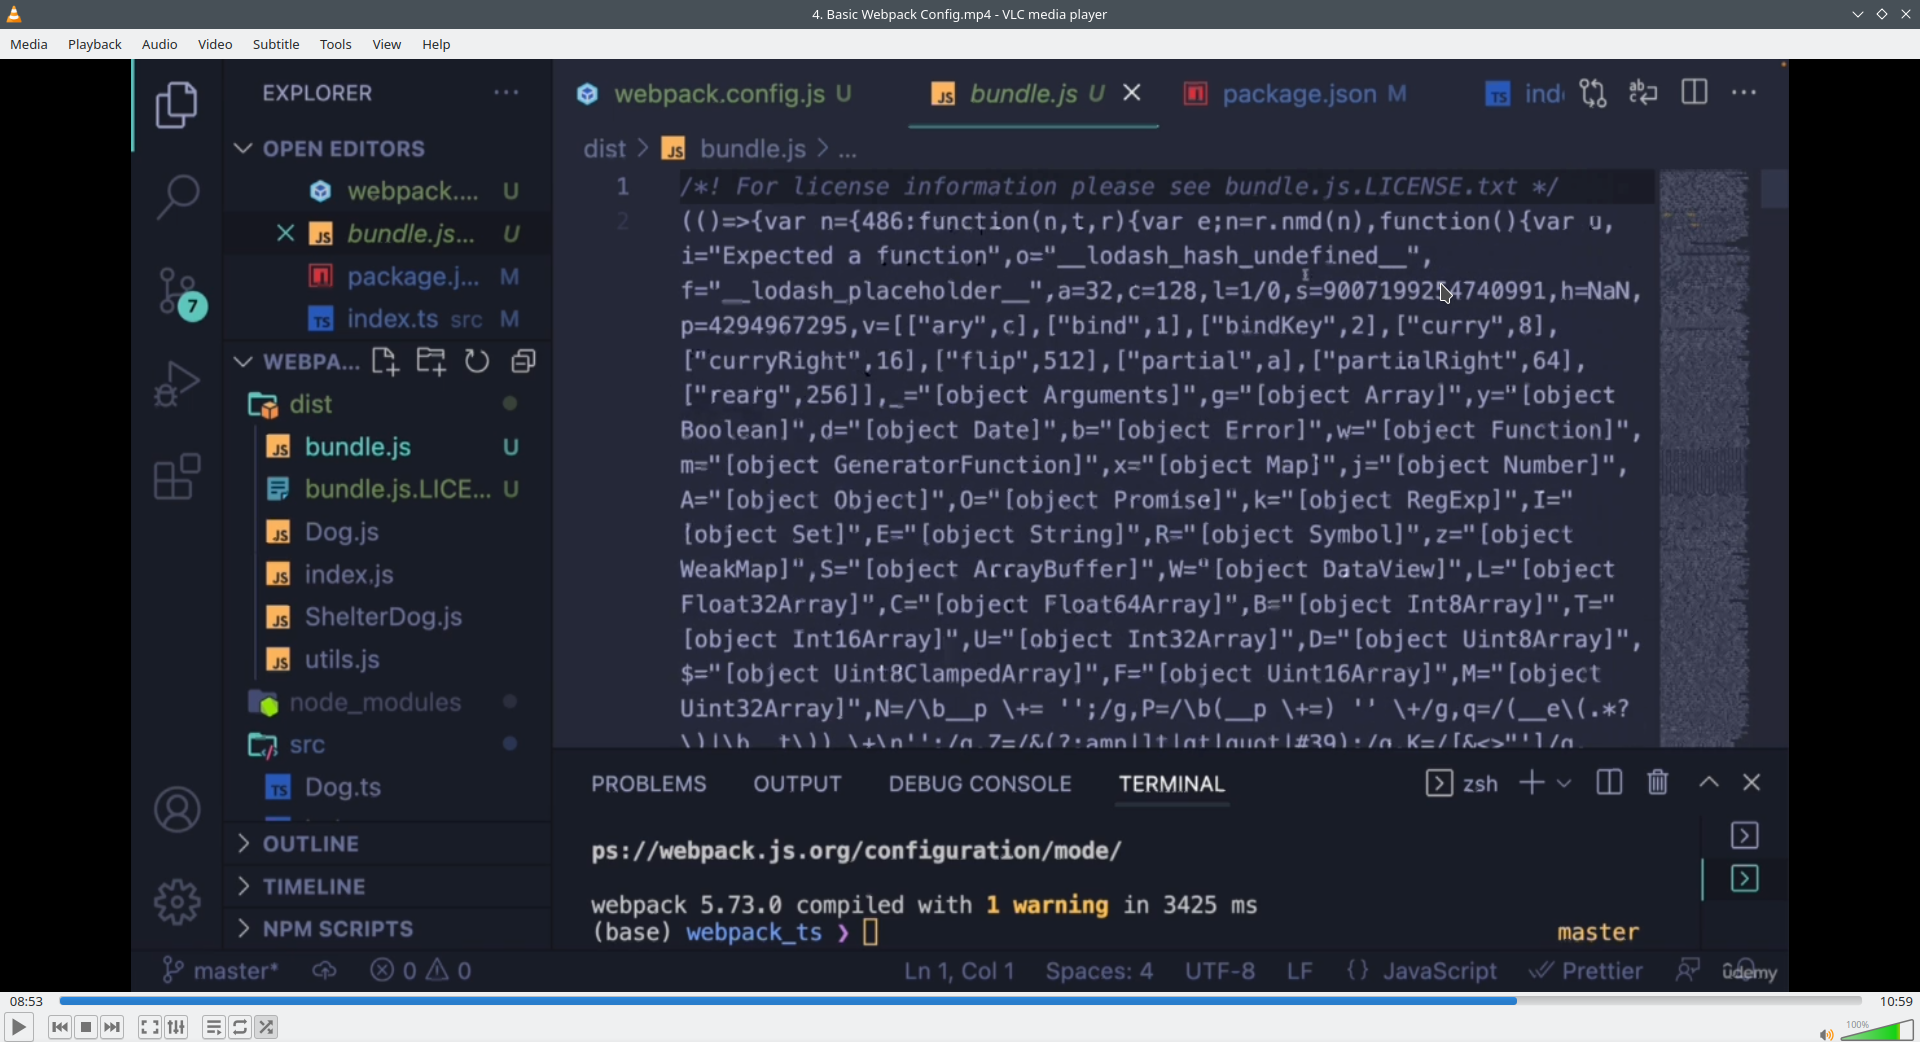
Task: Click the compare changes icon in editor toolbar
Action: coord(1593,93)
